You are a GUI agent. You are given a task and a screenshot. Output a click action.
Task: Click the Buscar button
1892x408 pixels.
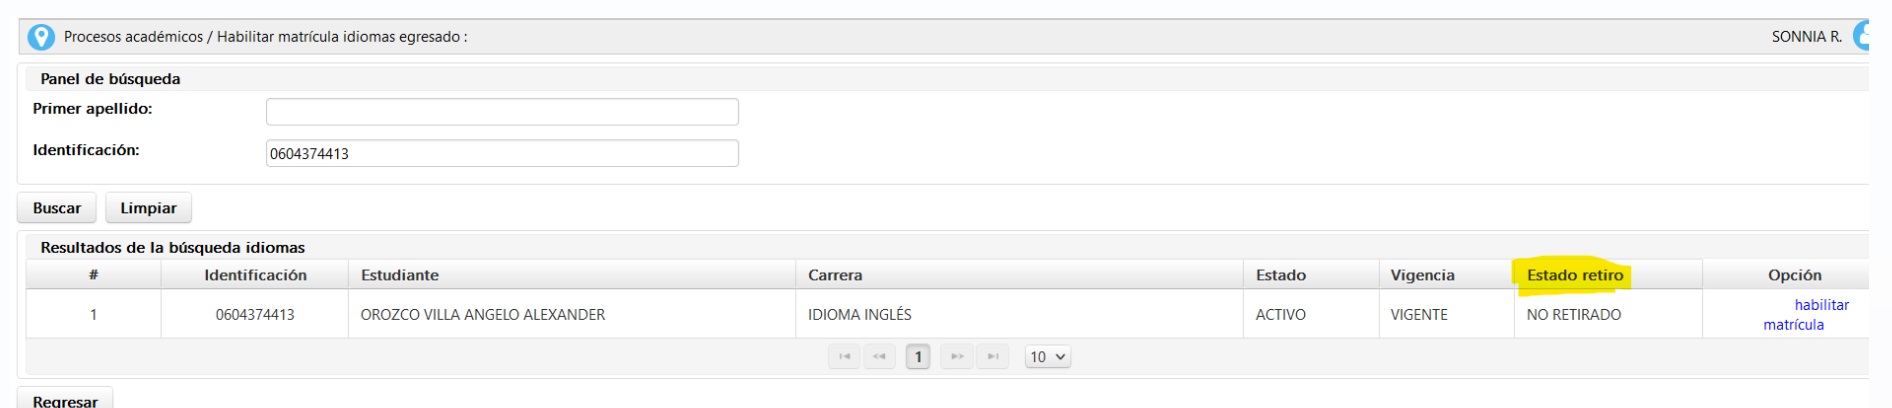click(x=57, y=208)
